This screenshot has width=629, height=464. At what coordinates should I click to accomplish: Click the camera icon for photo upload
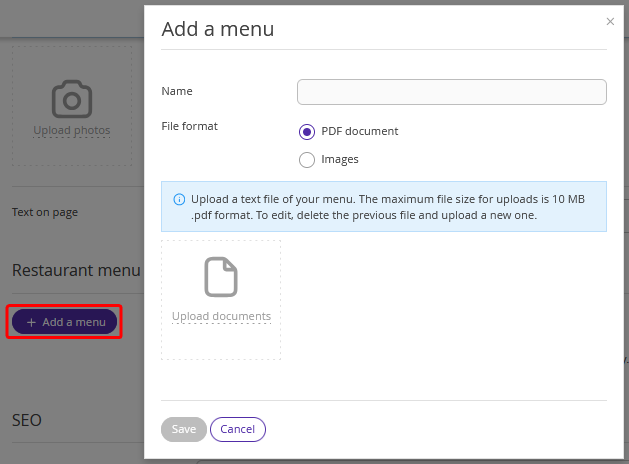pyautogui.click(x=72, y=99)
